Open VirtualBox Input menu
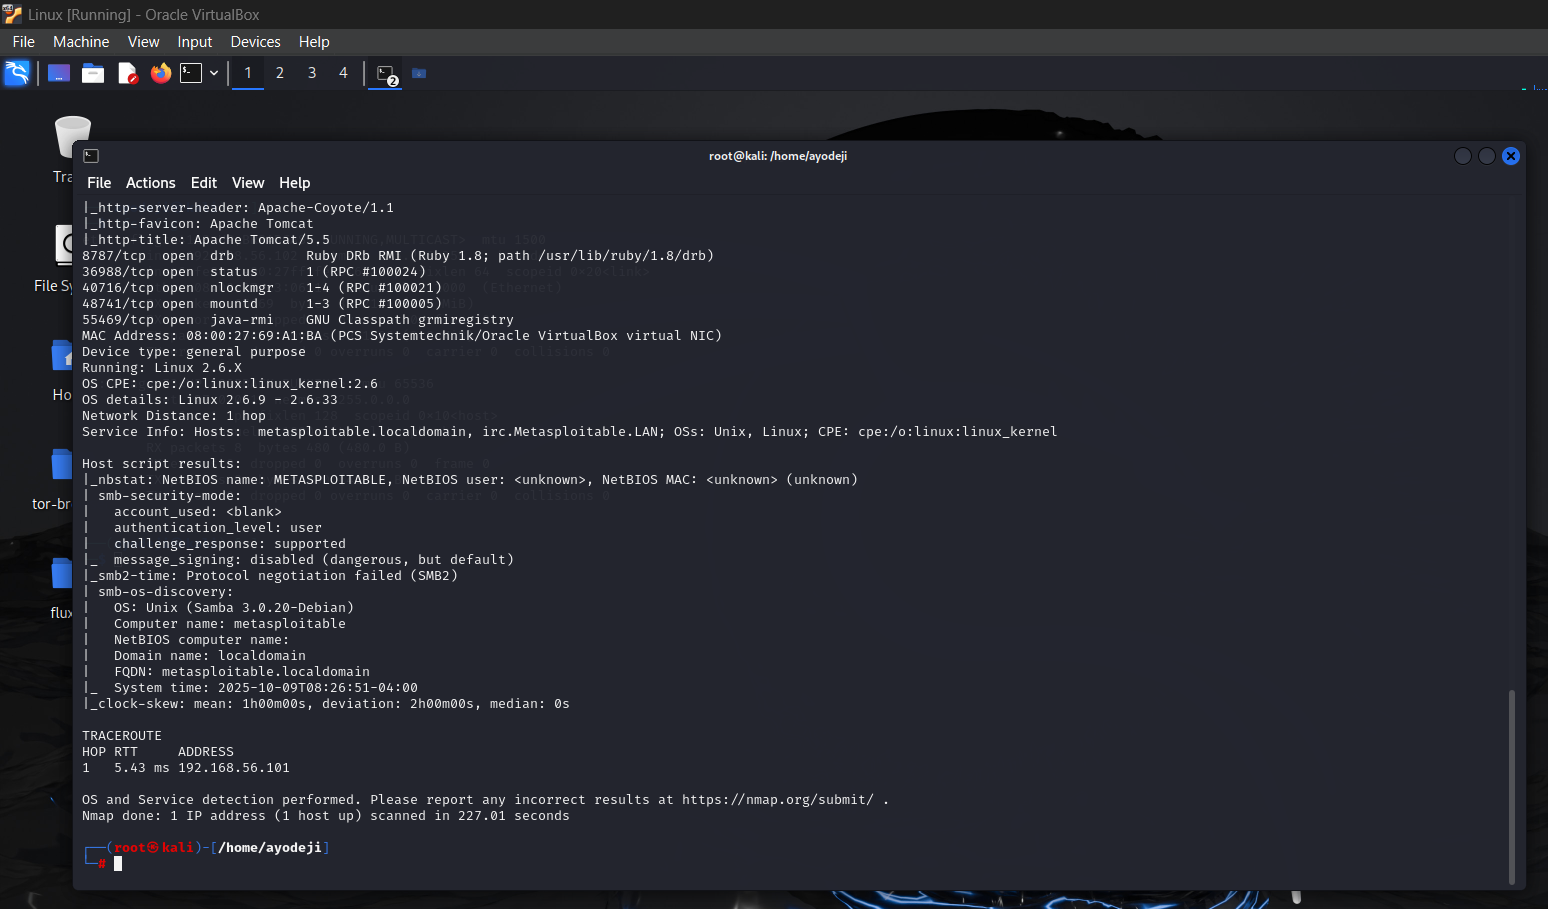The height and width of the screenshot is (909, 1548). [x=195, y=42]
